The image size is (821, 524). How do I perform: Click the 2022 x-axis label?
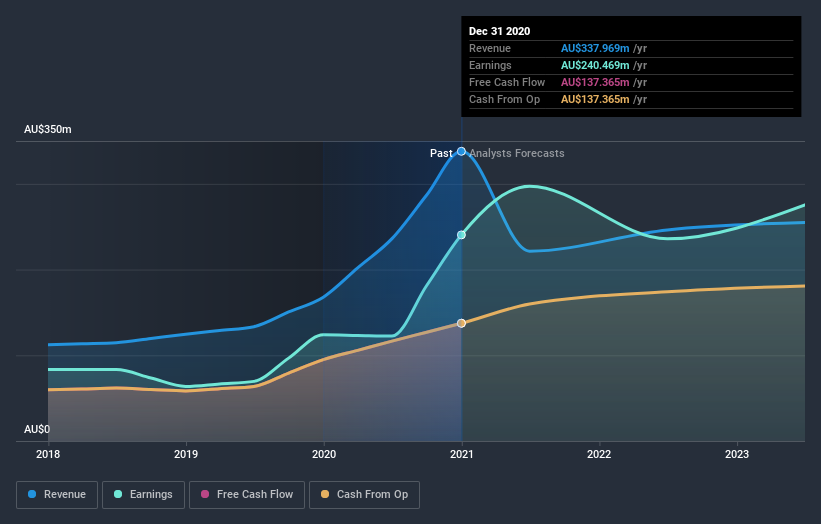[x=599, y=454]
